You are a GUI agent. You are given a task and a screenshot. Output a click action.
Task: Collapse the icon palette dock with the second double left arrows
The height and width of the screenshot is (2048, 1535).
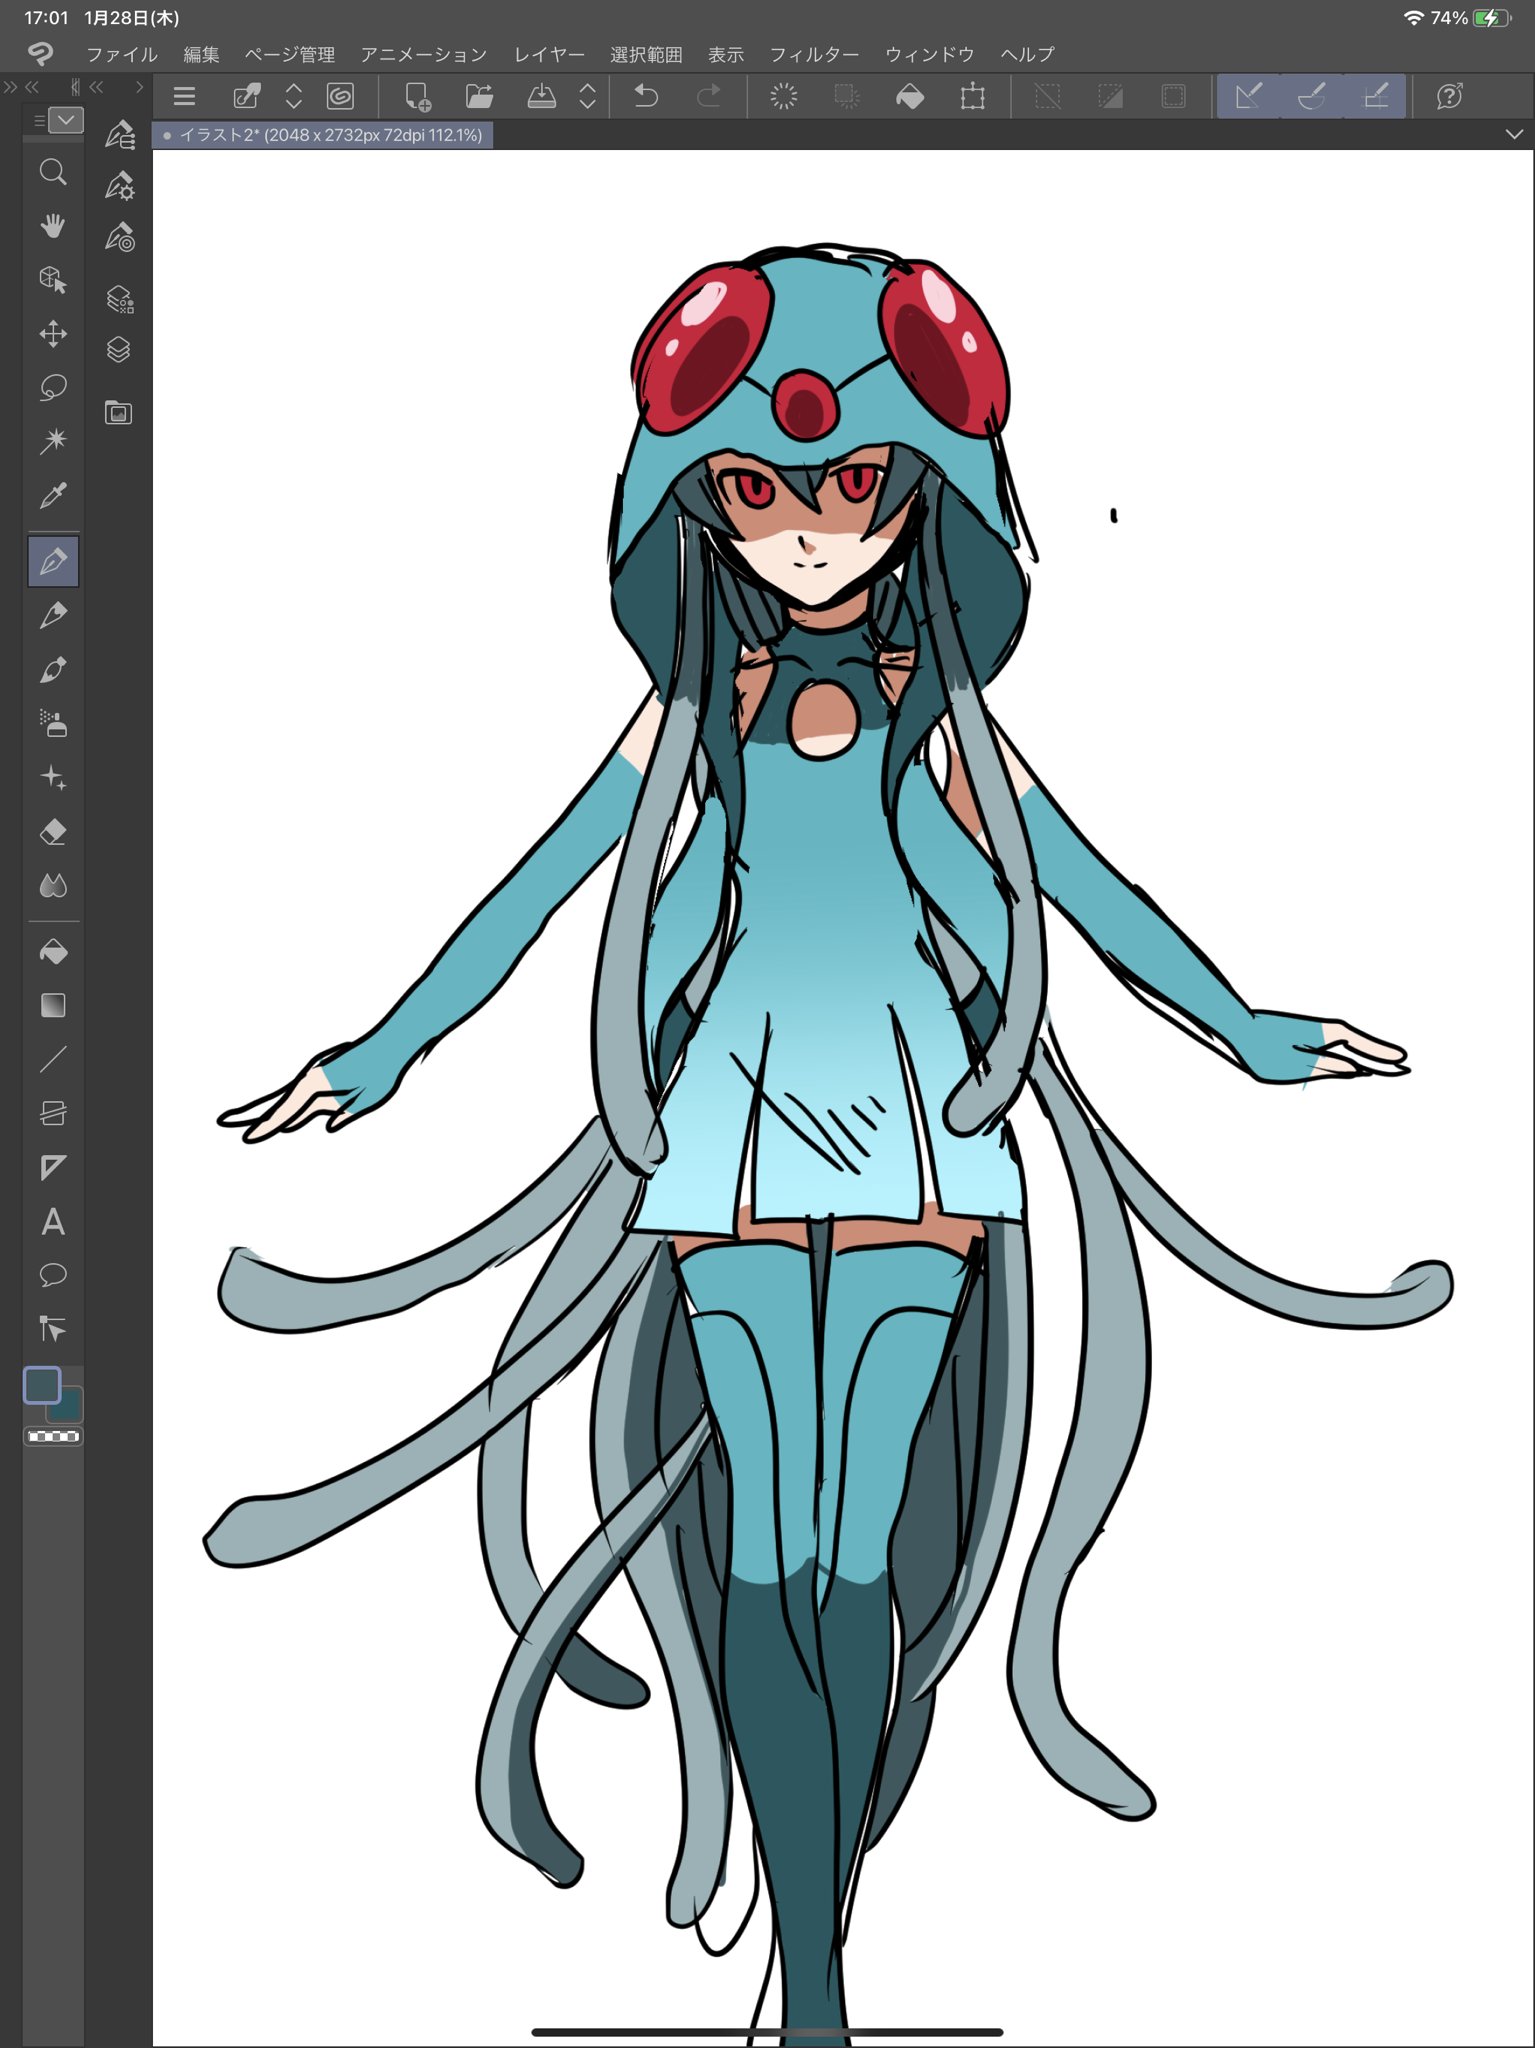96,87
